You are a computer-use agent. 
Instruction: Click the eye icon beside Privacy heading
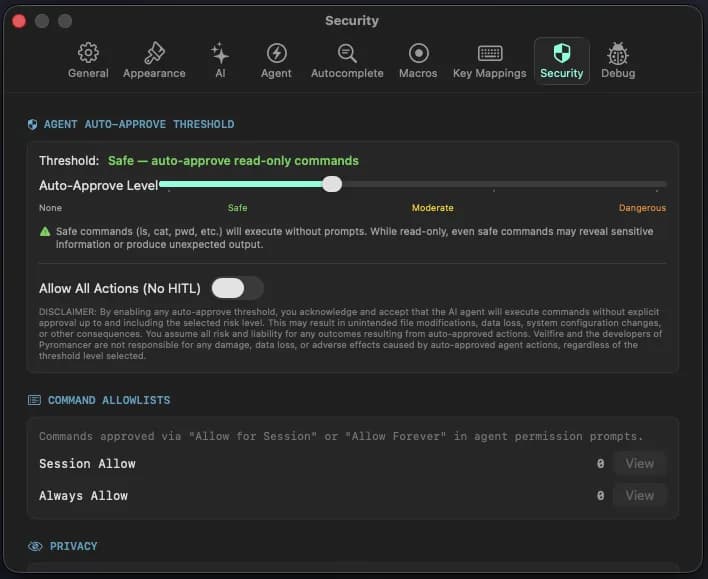tap(35, 546)
